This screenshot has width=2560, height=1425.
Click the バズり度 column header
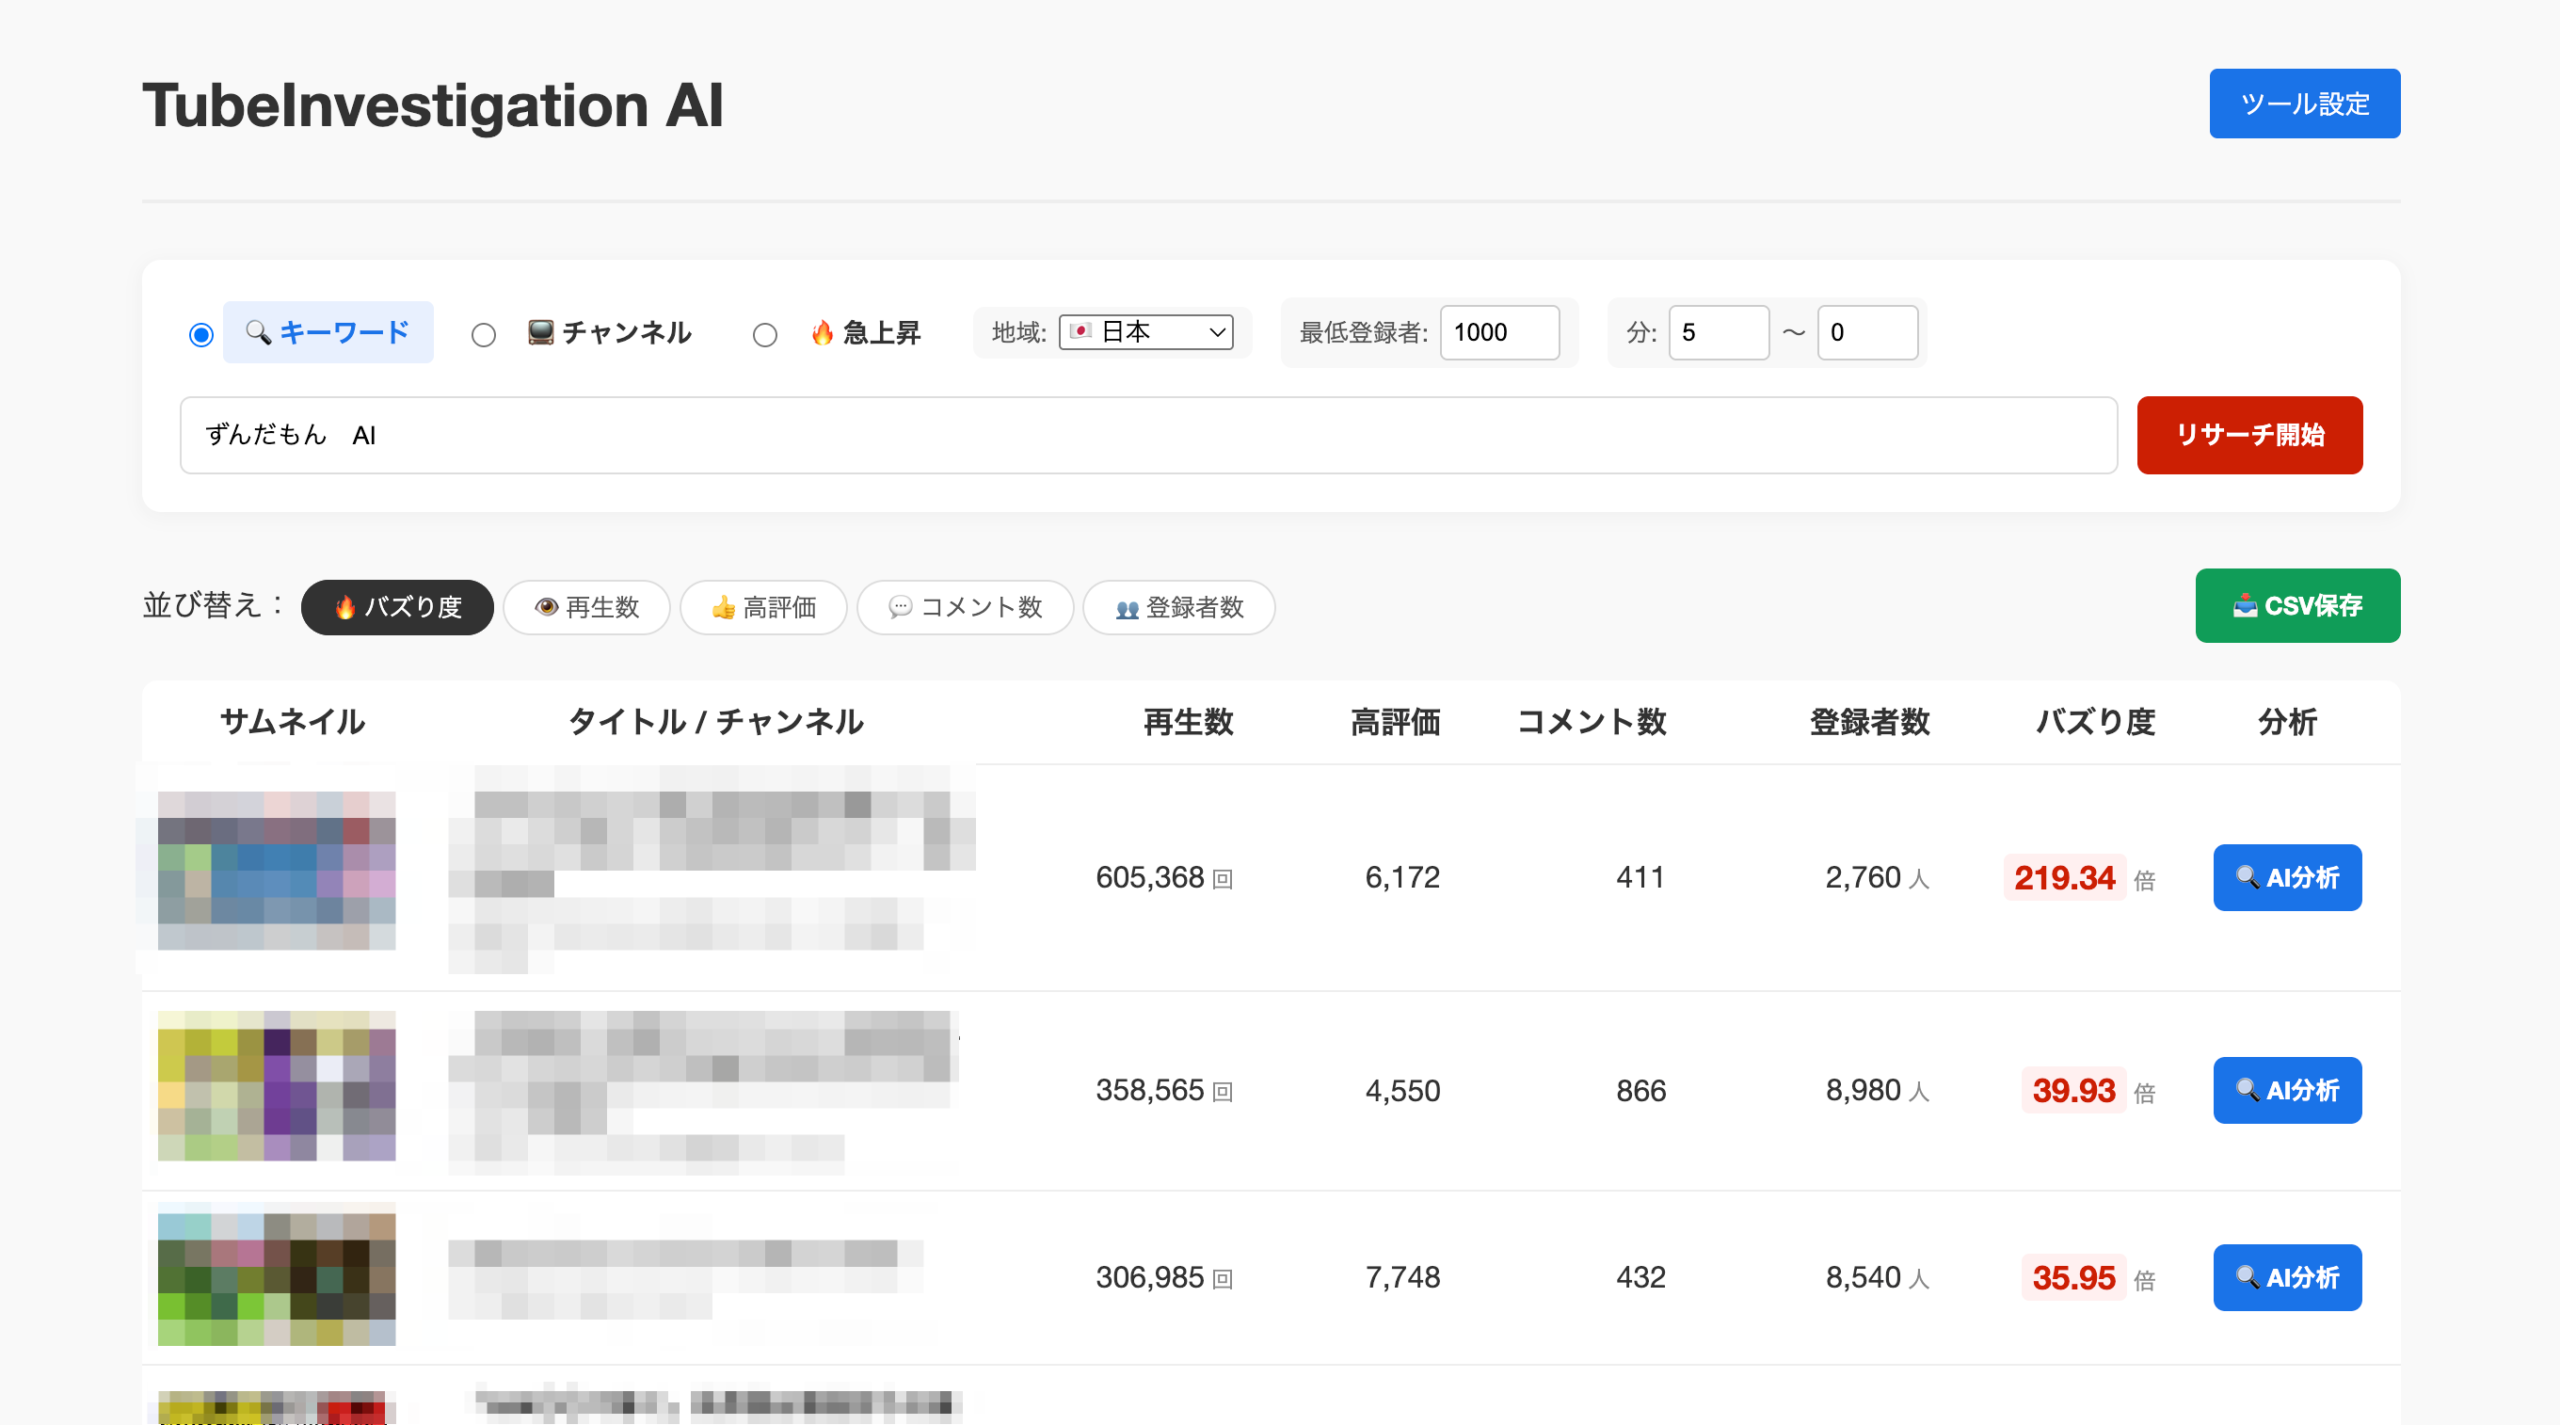[x=2095, y=722]
